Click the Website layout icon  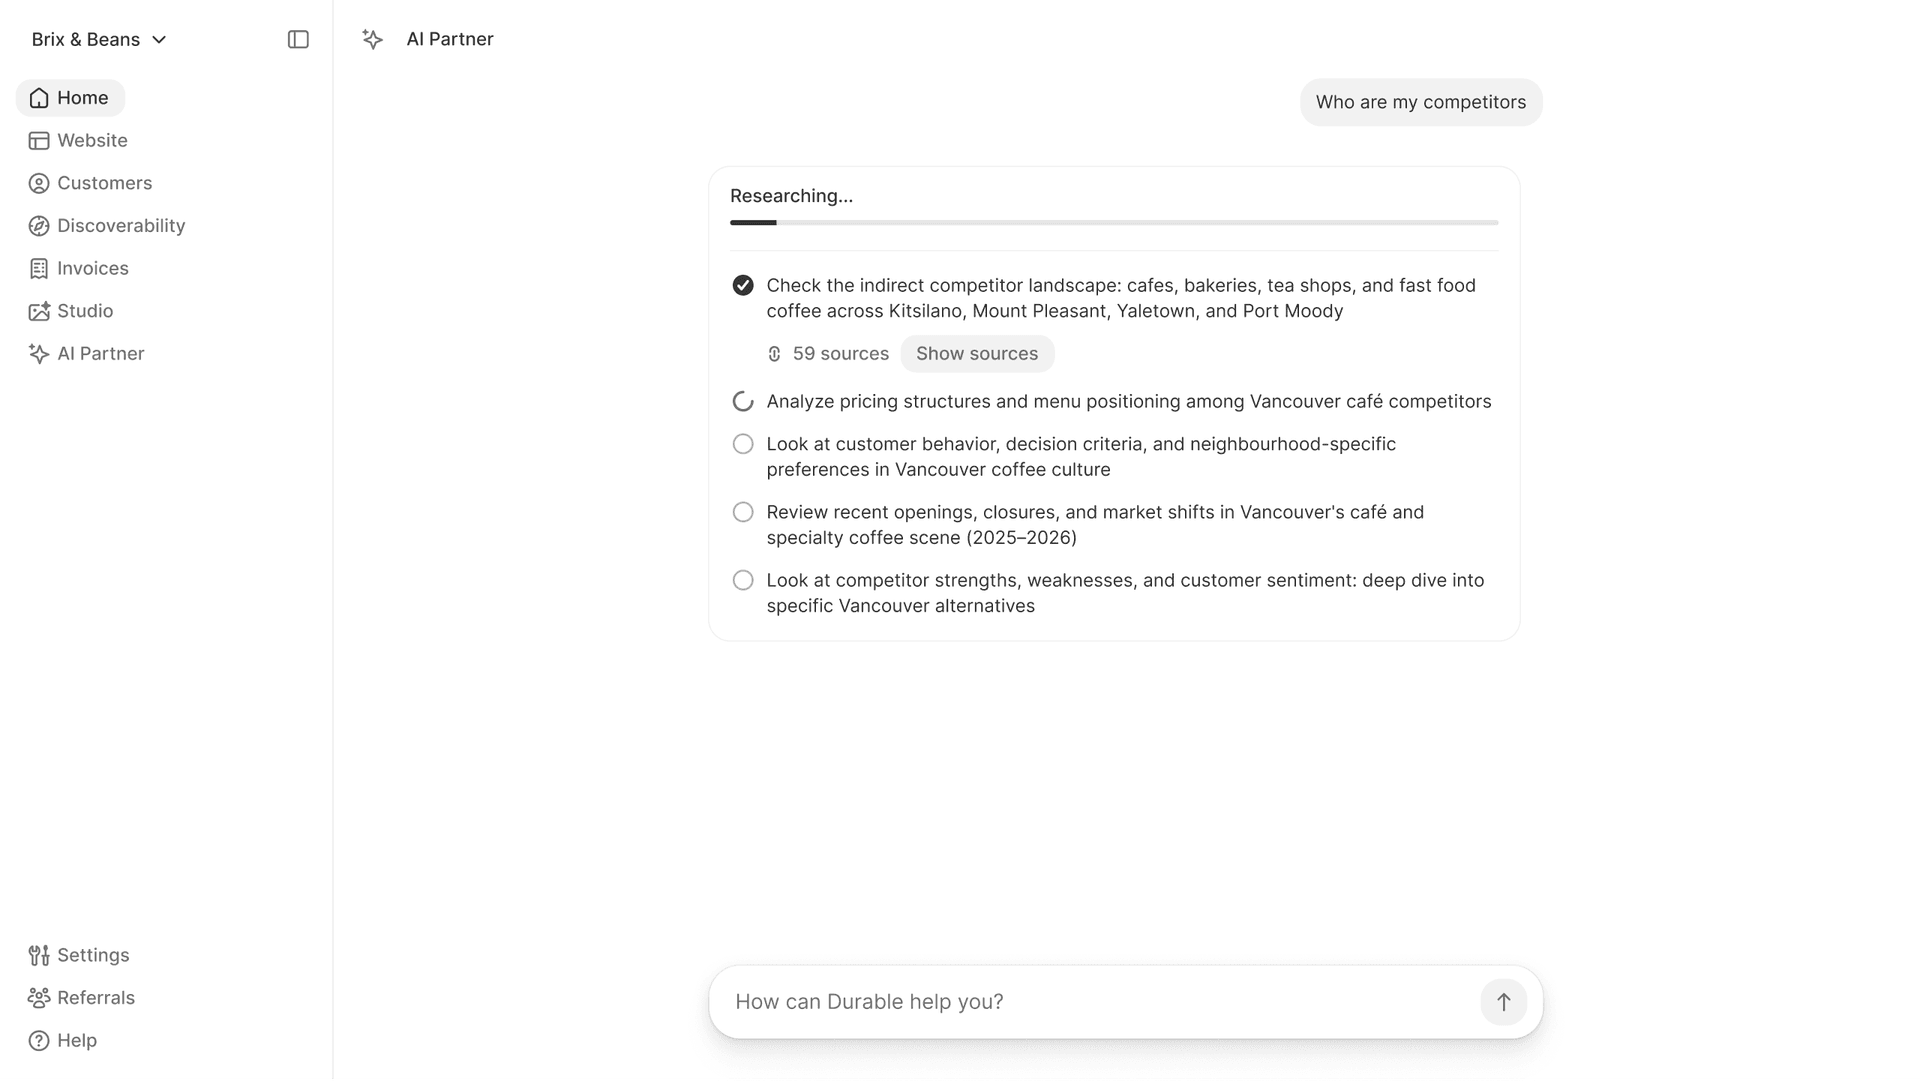(x=39, y=141)
